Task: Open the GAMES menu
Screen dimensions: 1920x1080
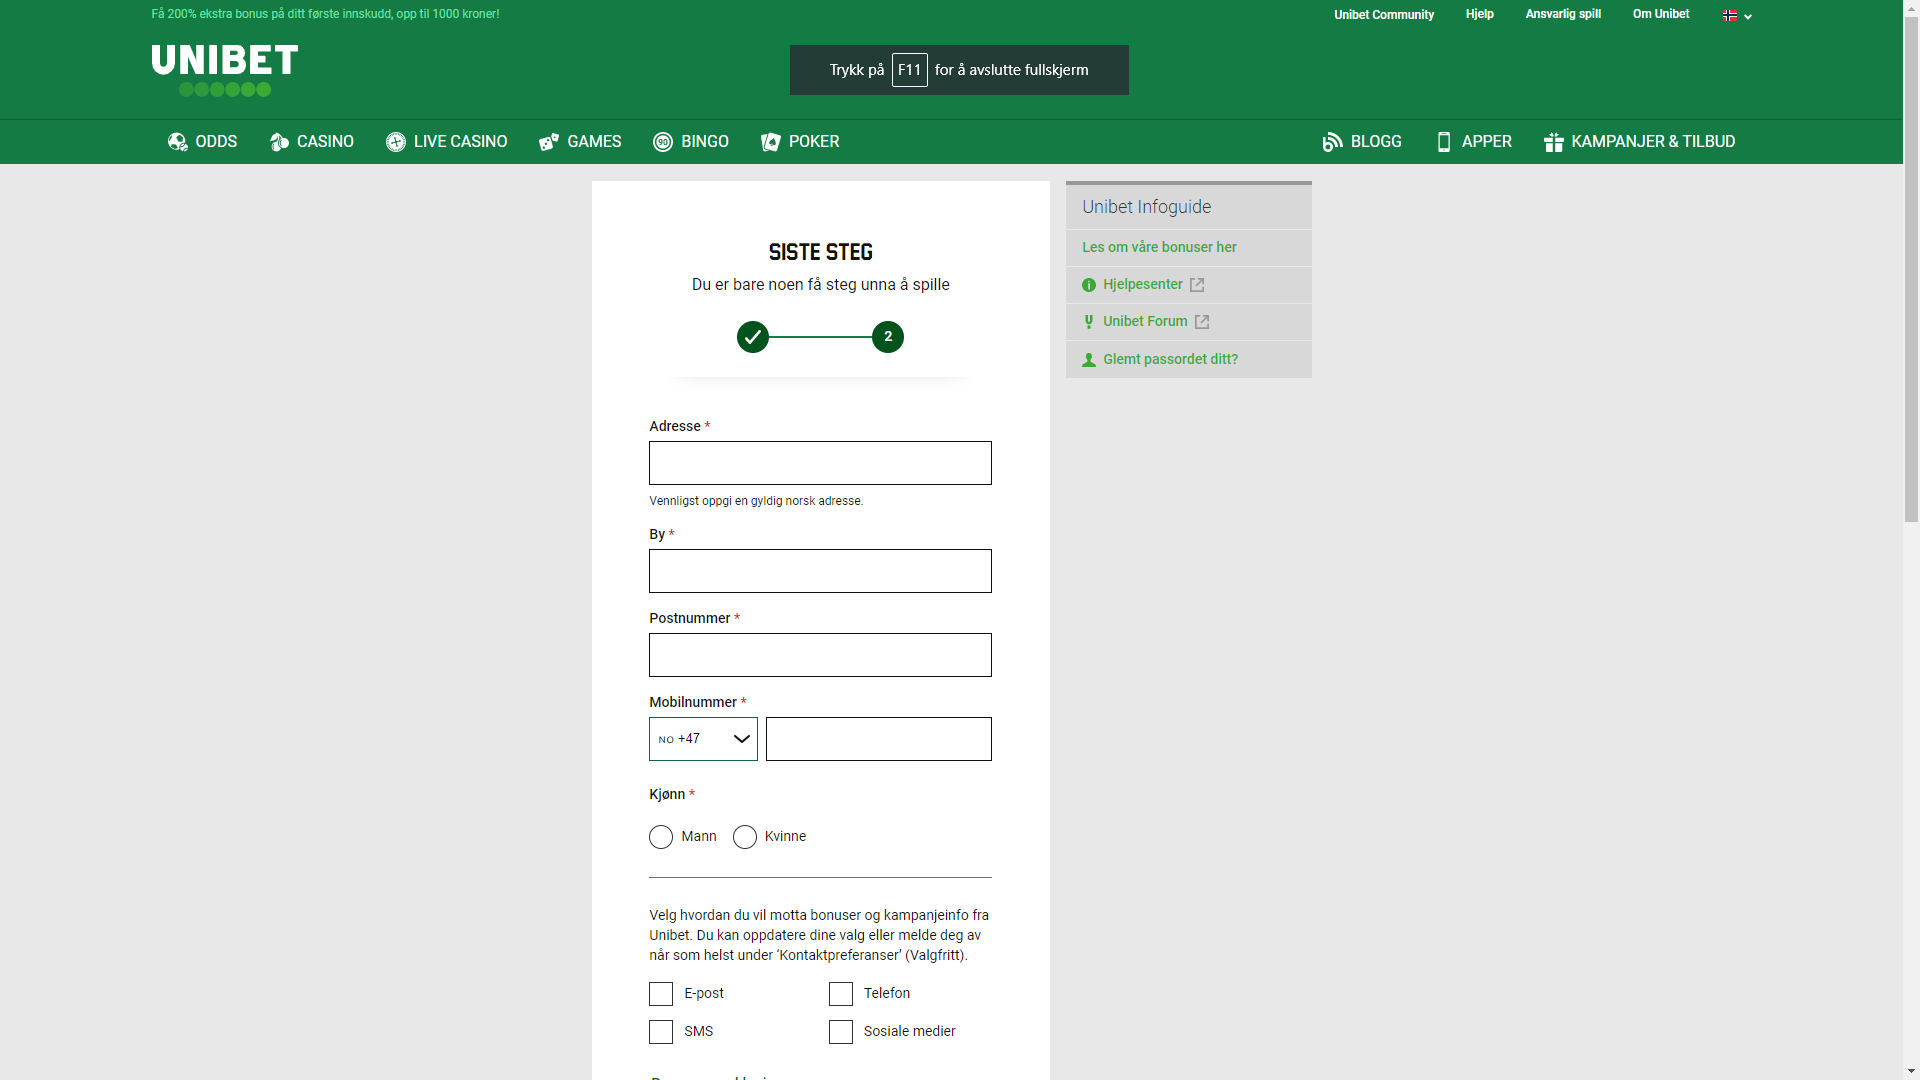Action: tap(580, 142)
